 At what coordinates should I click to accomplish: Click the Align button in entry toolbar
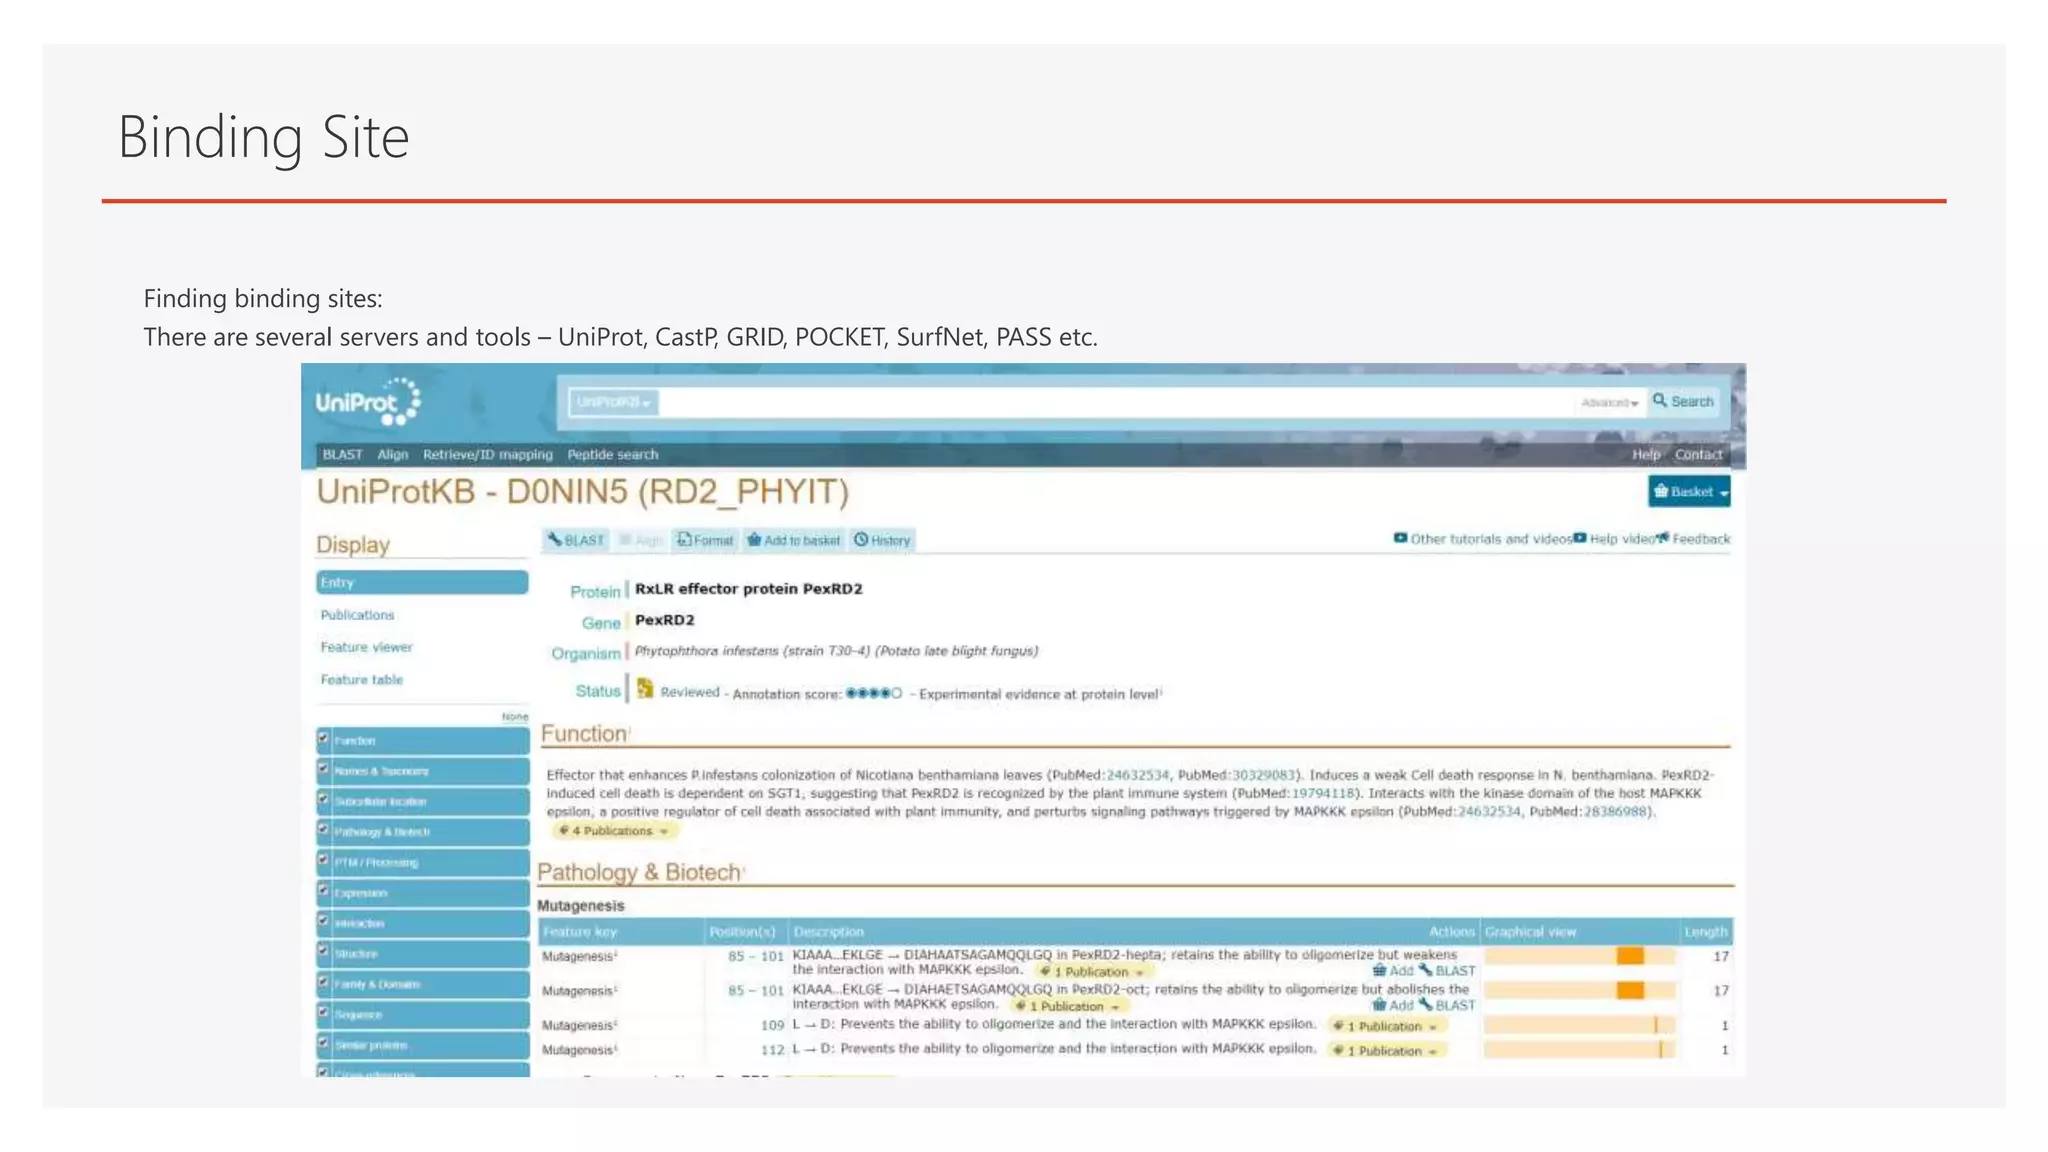pyautogui.click(x=640, y=540)
